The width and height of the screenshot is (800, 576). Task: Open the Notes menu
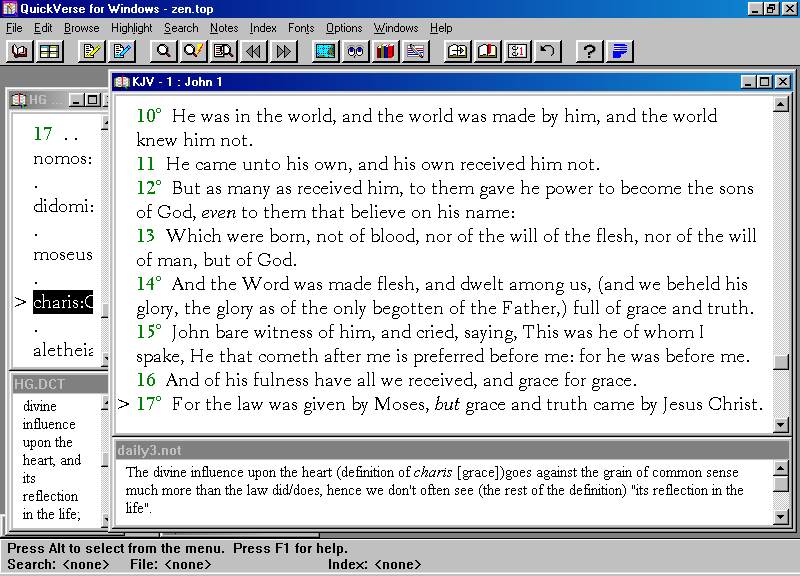224,28
